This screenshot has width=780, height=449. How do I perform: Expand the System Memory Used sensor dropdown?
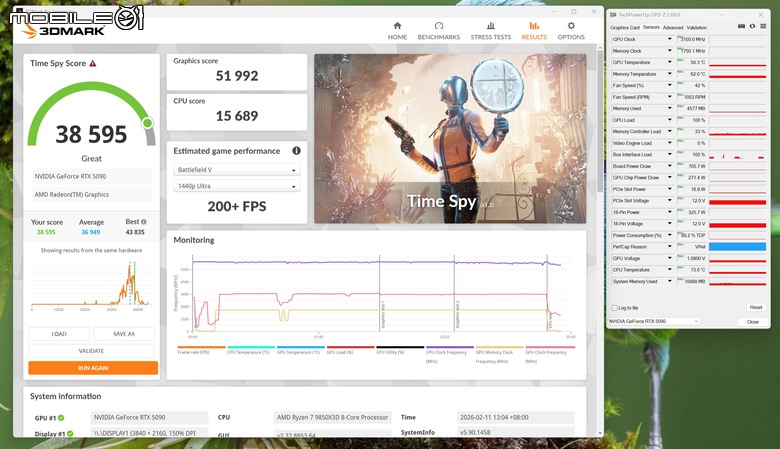point(670,281)
